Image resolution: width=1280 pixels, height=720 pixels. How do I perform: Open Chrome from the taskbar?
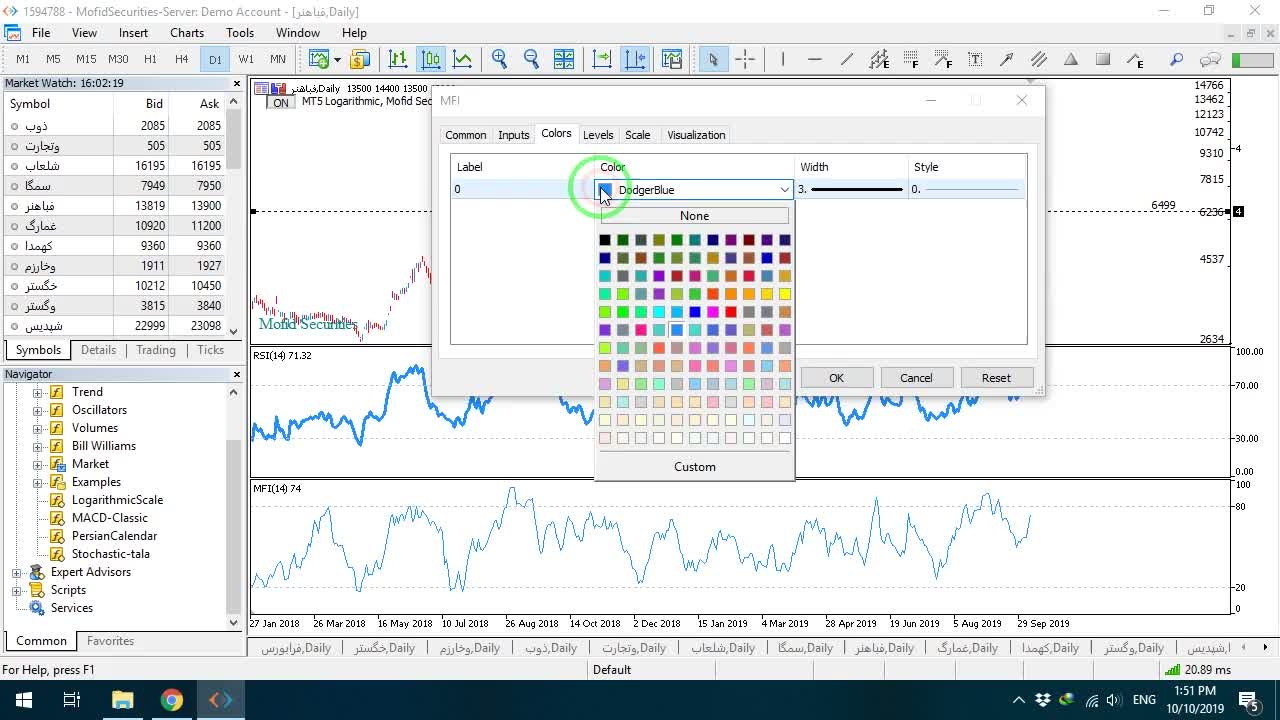pyautogui.click(x=172, y=699)
